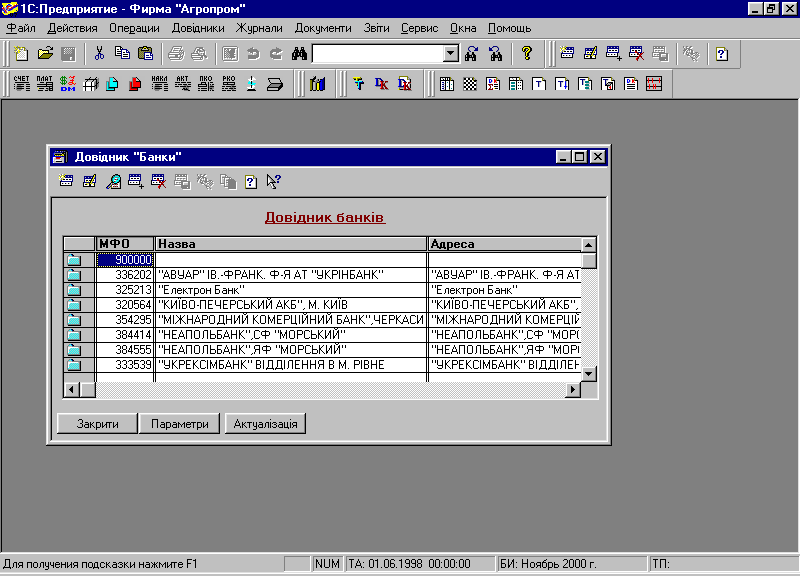Click Delete row icon in Банки window toolbar
800x576 pixels.
159,181
